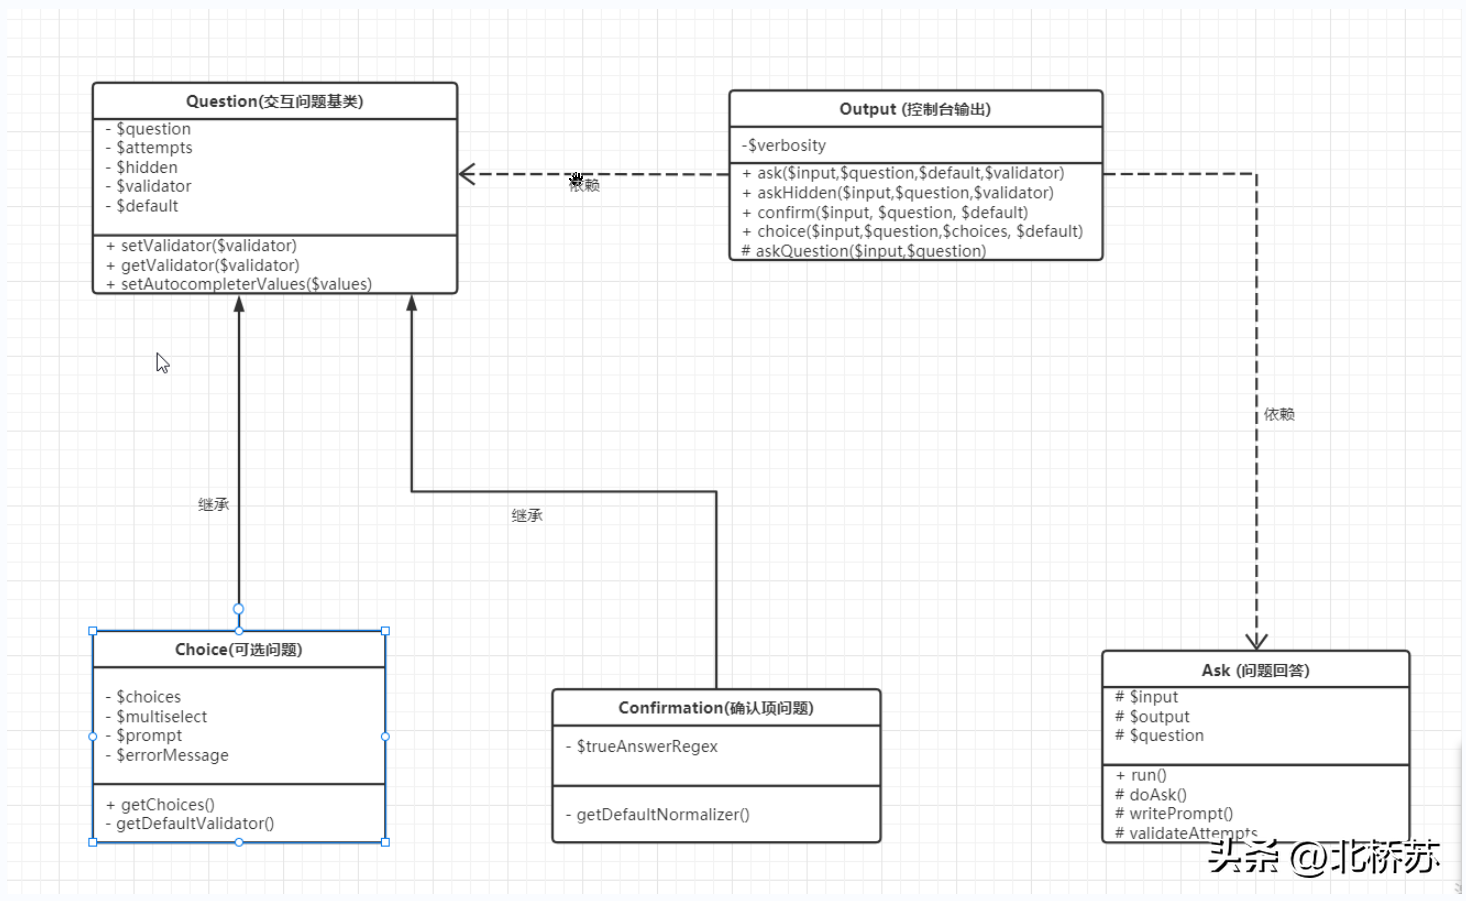Click the $choices attribute
Screen dimensions: 1466x901
143,697
